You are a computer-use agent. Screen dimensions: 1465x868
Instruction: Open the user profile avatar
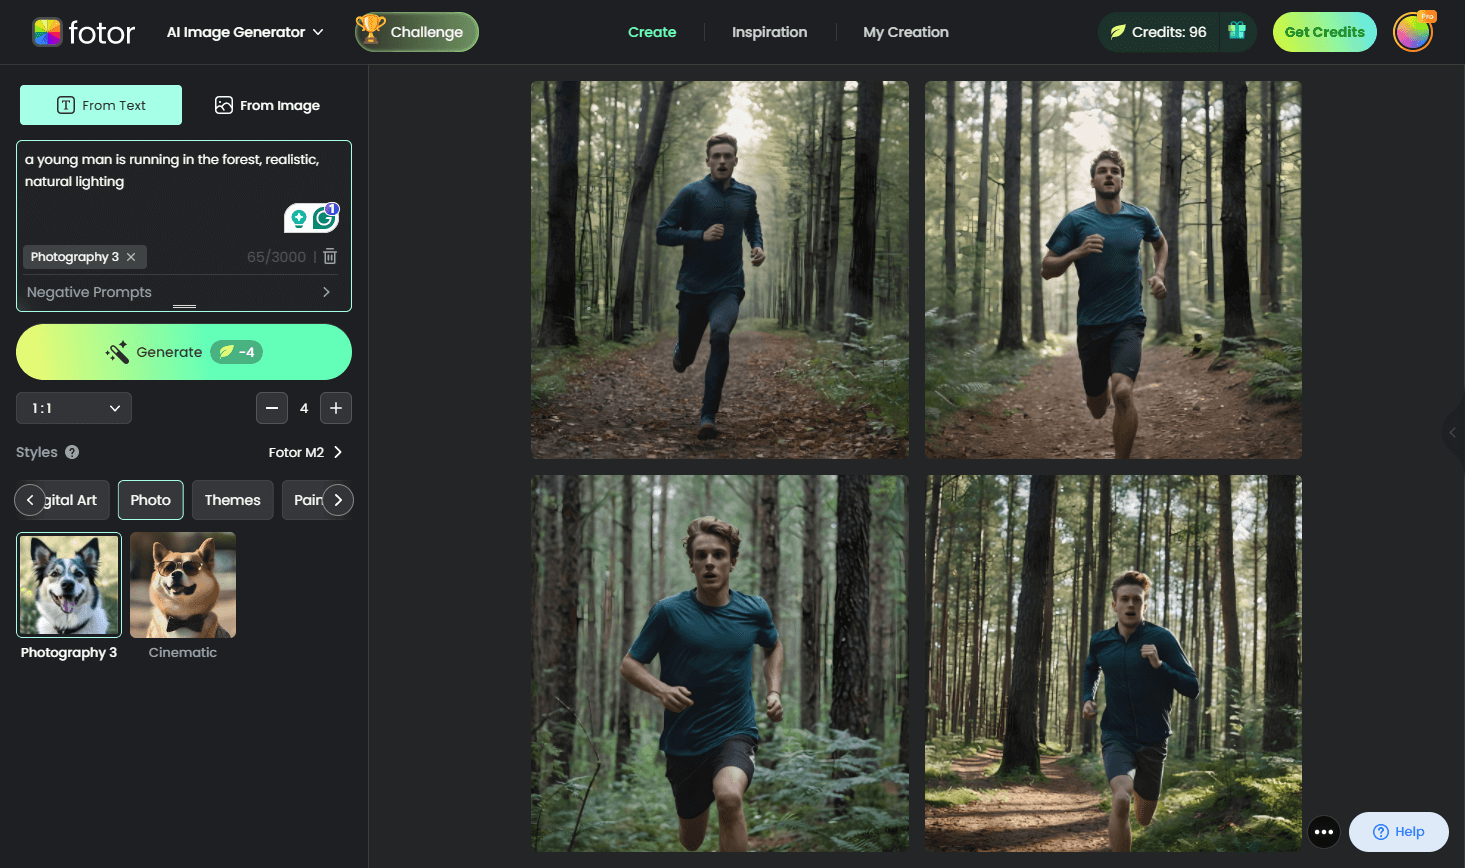1413,32
